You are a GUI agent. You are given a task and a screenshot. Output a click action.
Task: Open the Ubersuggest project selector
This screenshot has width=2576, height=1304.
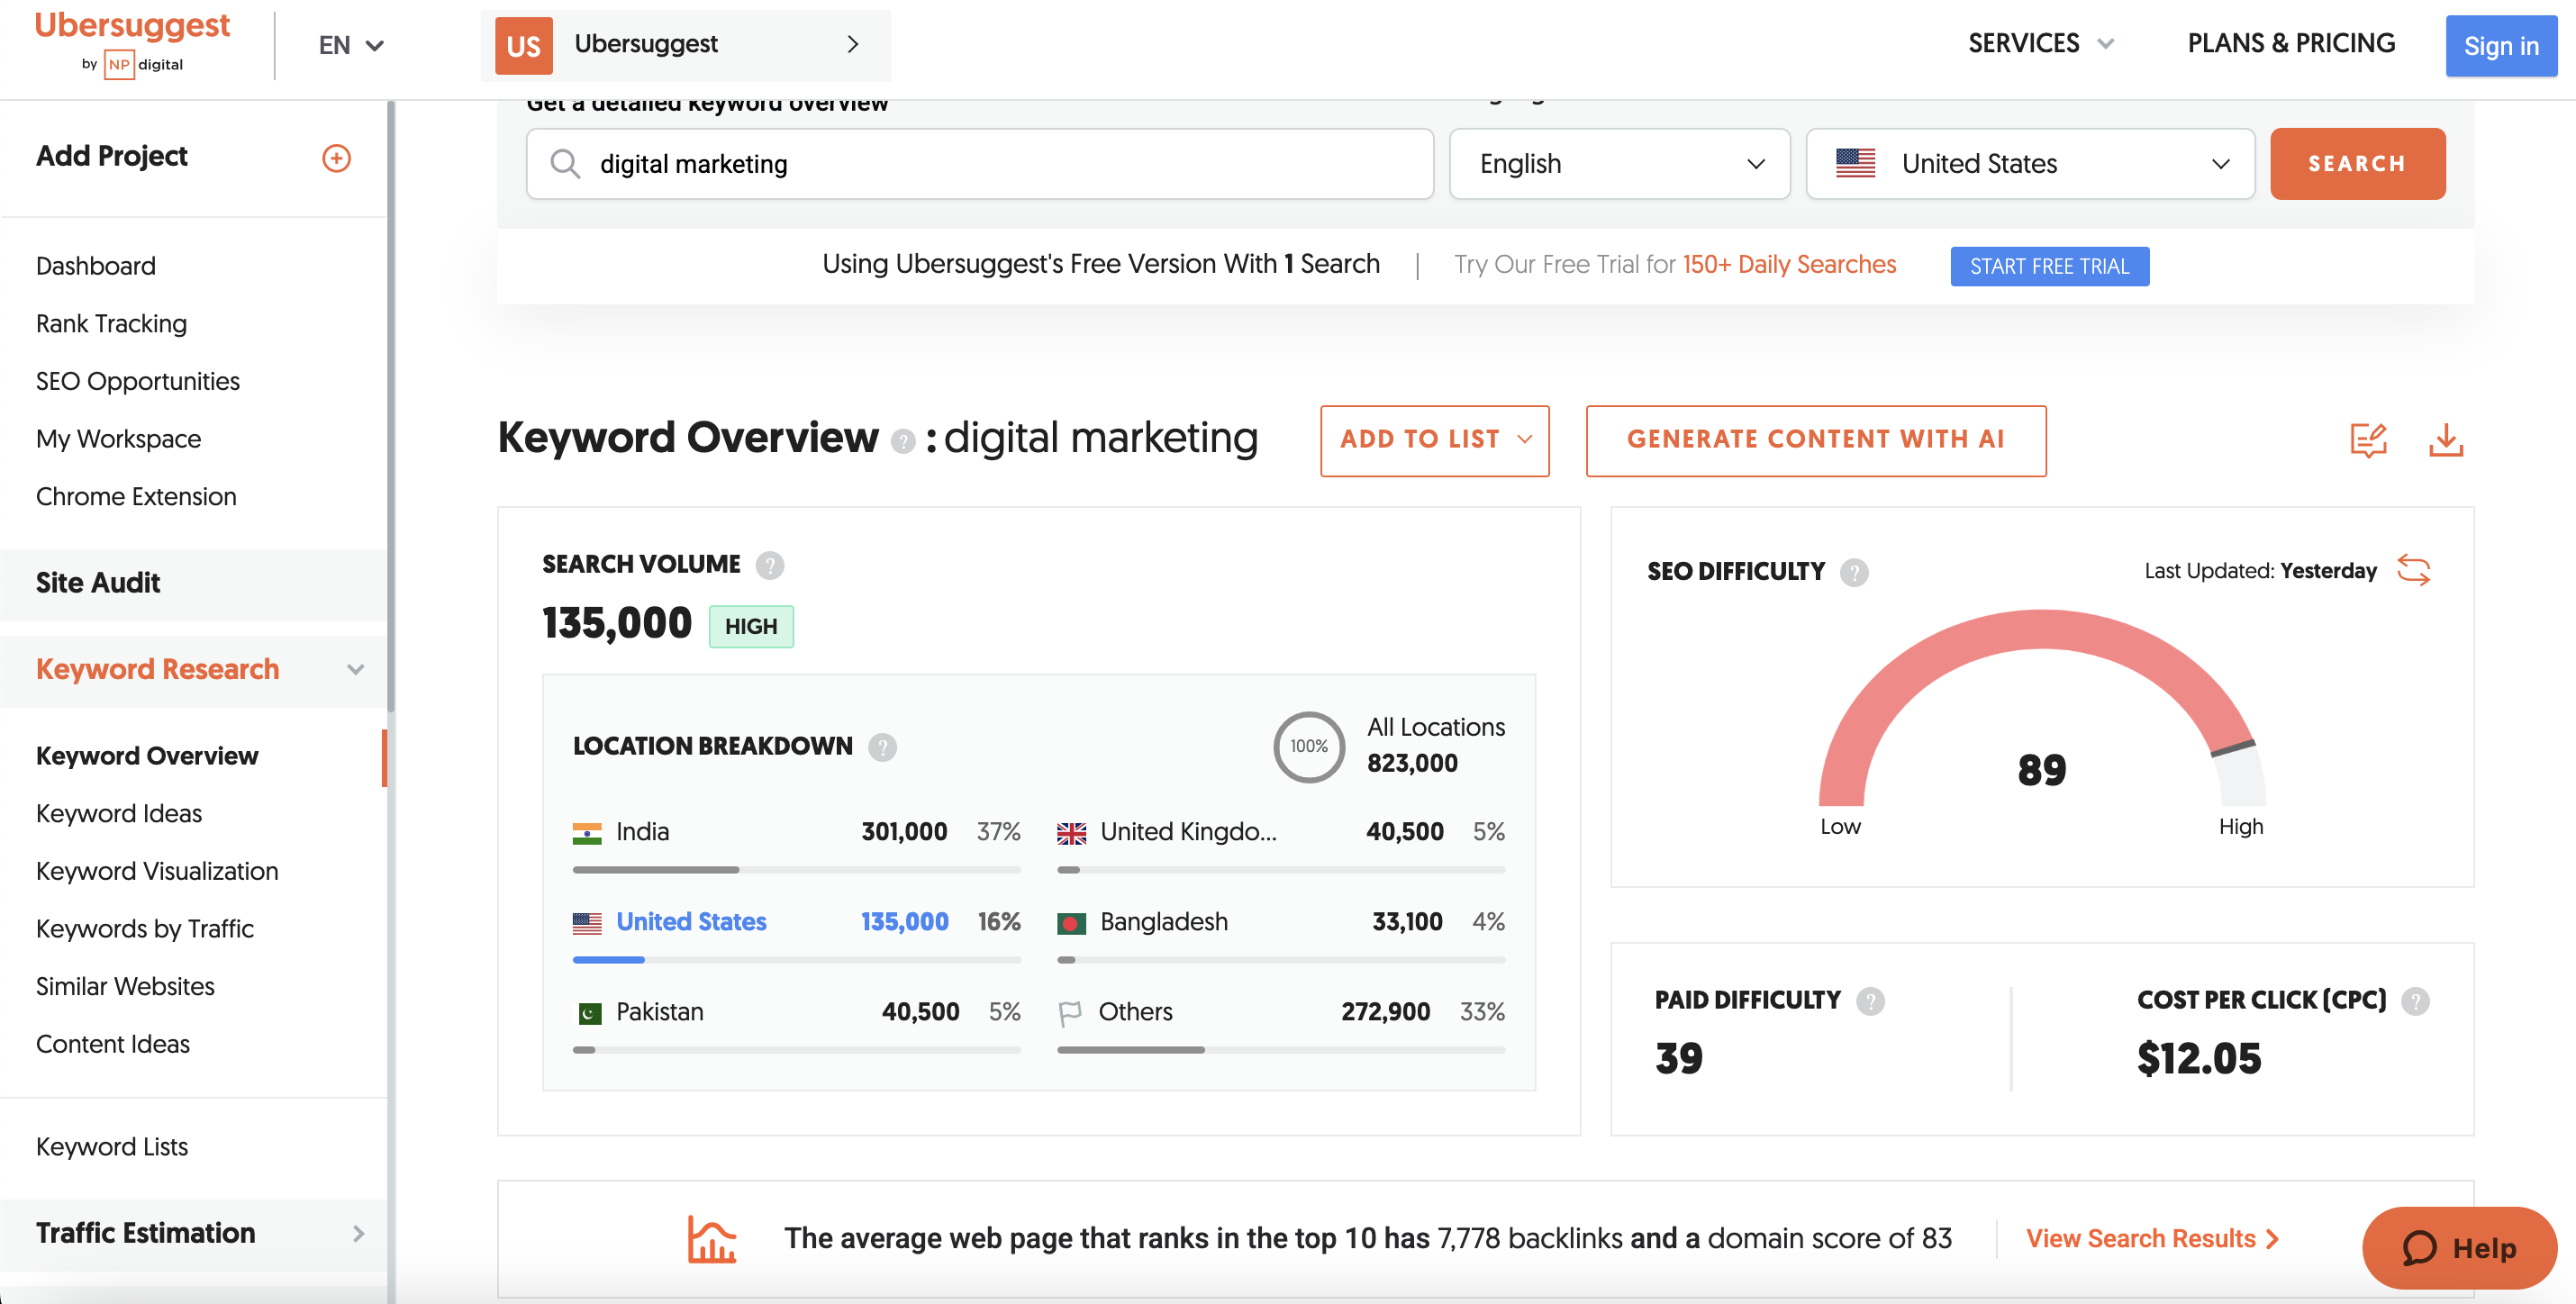(x=686, y=45)
